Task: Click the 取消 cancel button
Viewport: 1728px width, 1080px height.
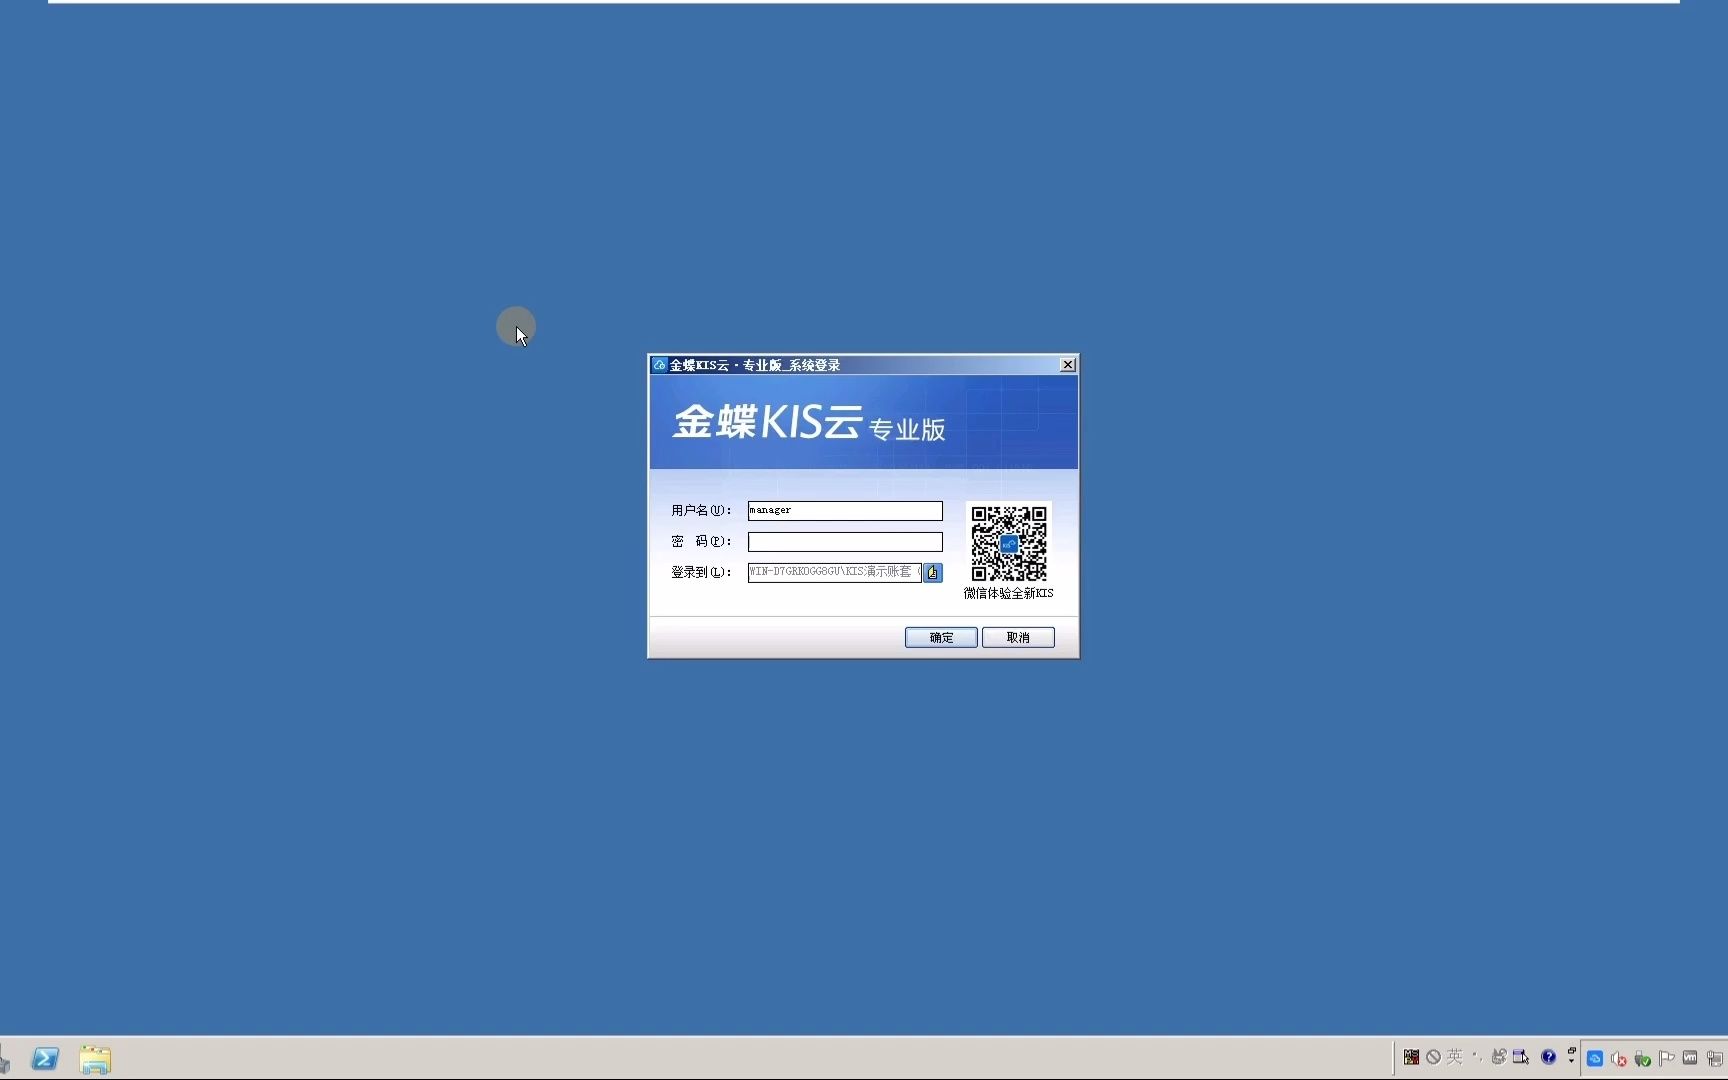Action: point(1018,637)
